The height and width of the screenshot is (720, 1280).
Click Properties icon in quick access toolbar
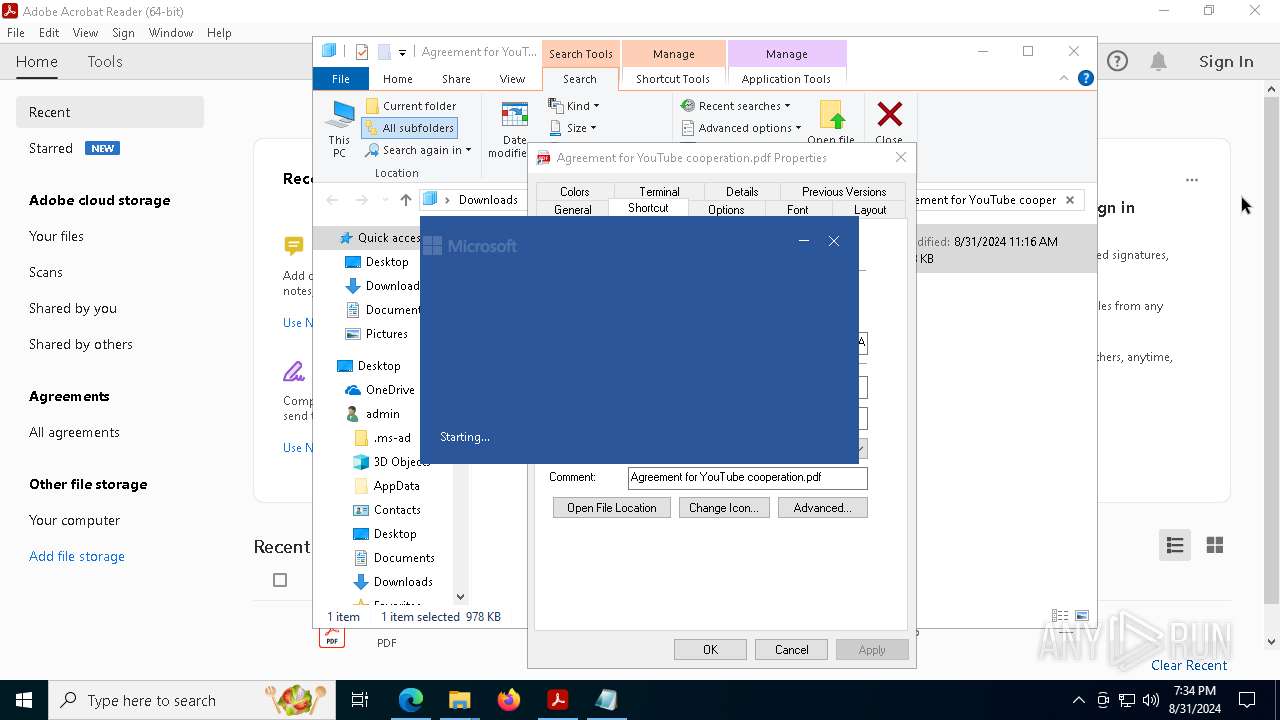362,52
